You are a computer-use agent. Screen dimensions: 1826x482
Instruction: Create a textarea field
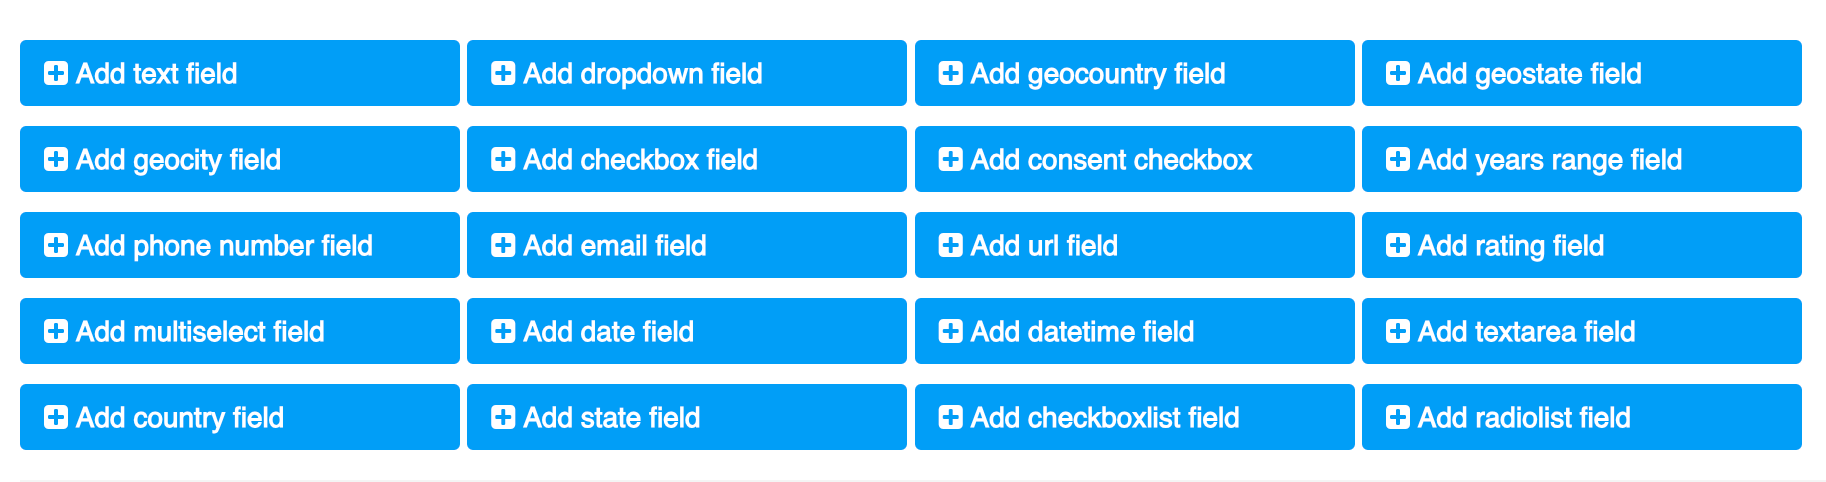click(1581, 331)
